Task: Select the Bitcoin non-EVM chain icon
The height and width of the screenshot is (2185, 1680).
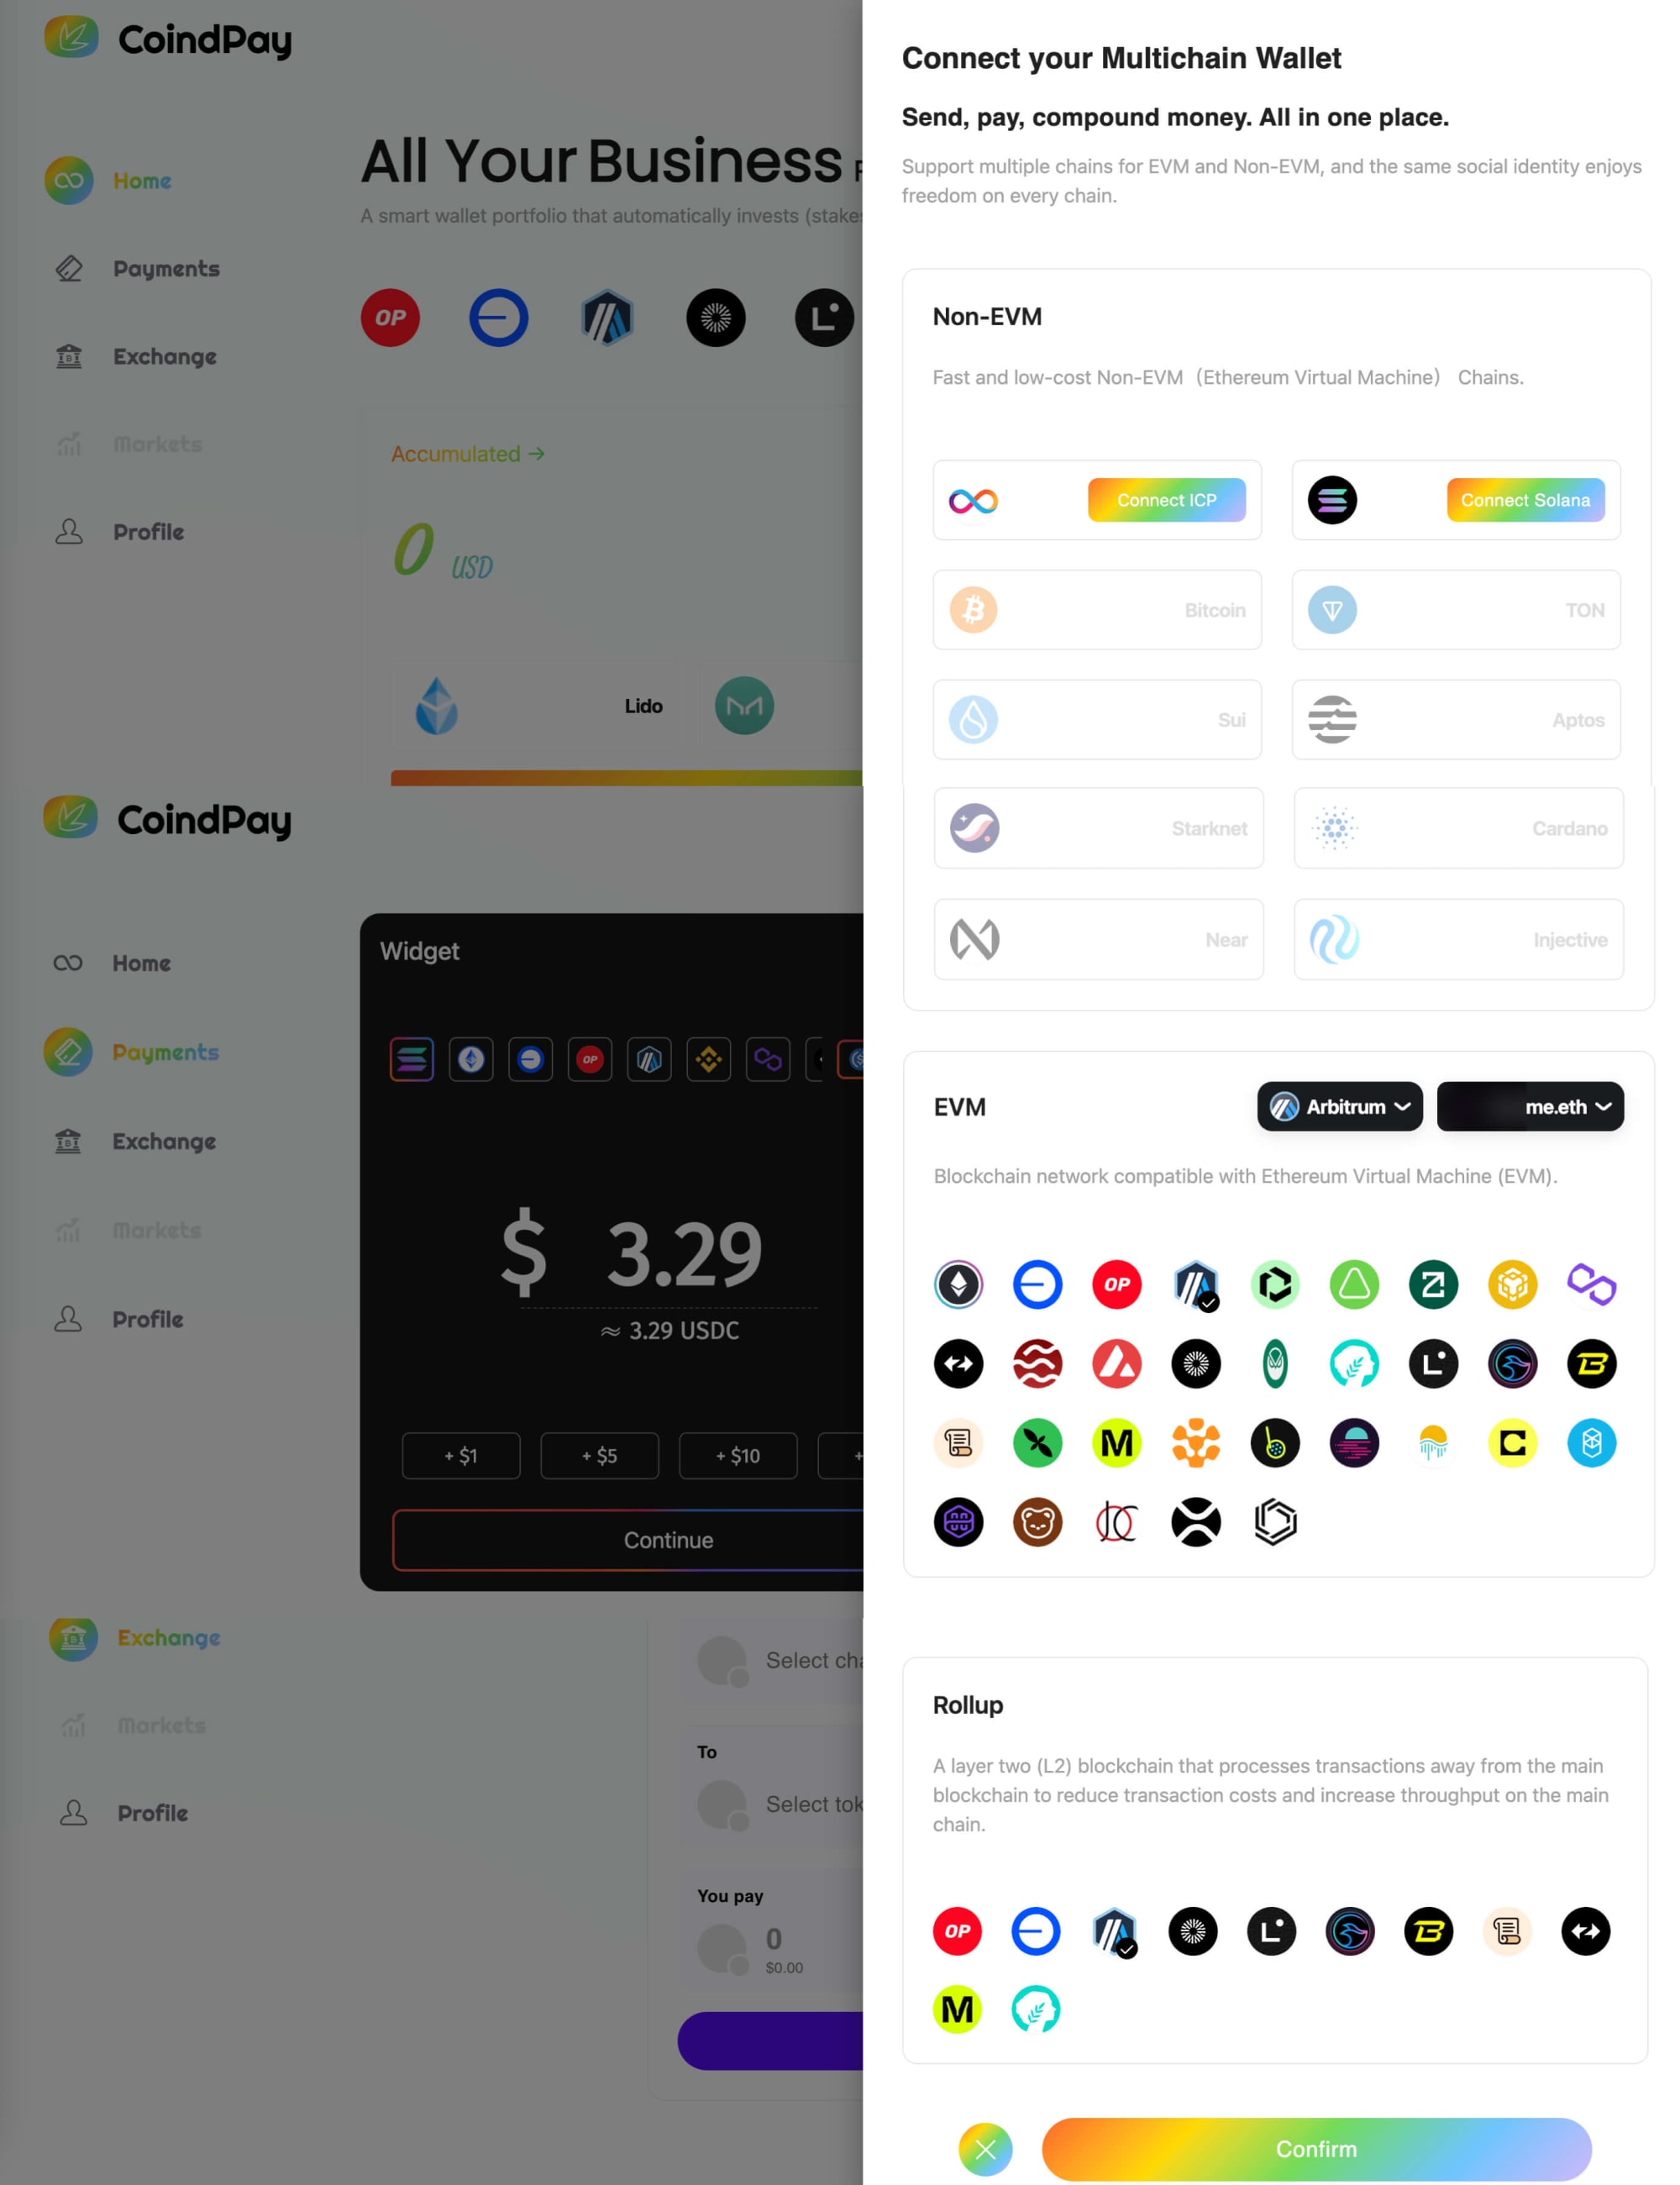Action: click(974, 609)
